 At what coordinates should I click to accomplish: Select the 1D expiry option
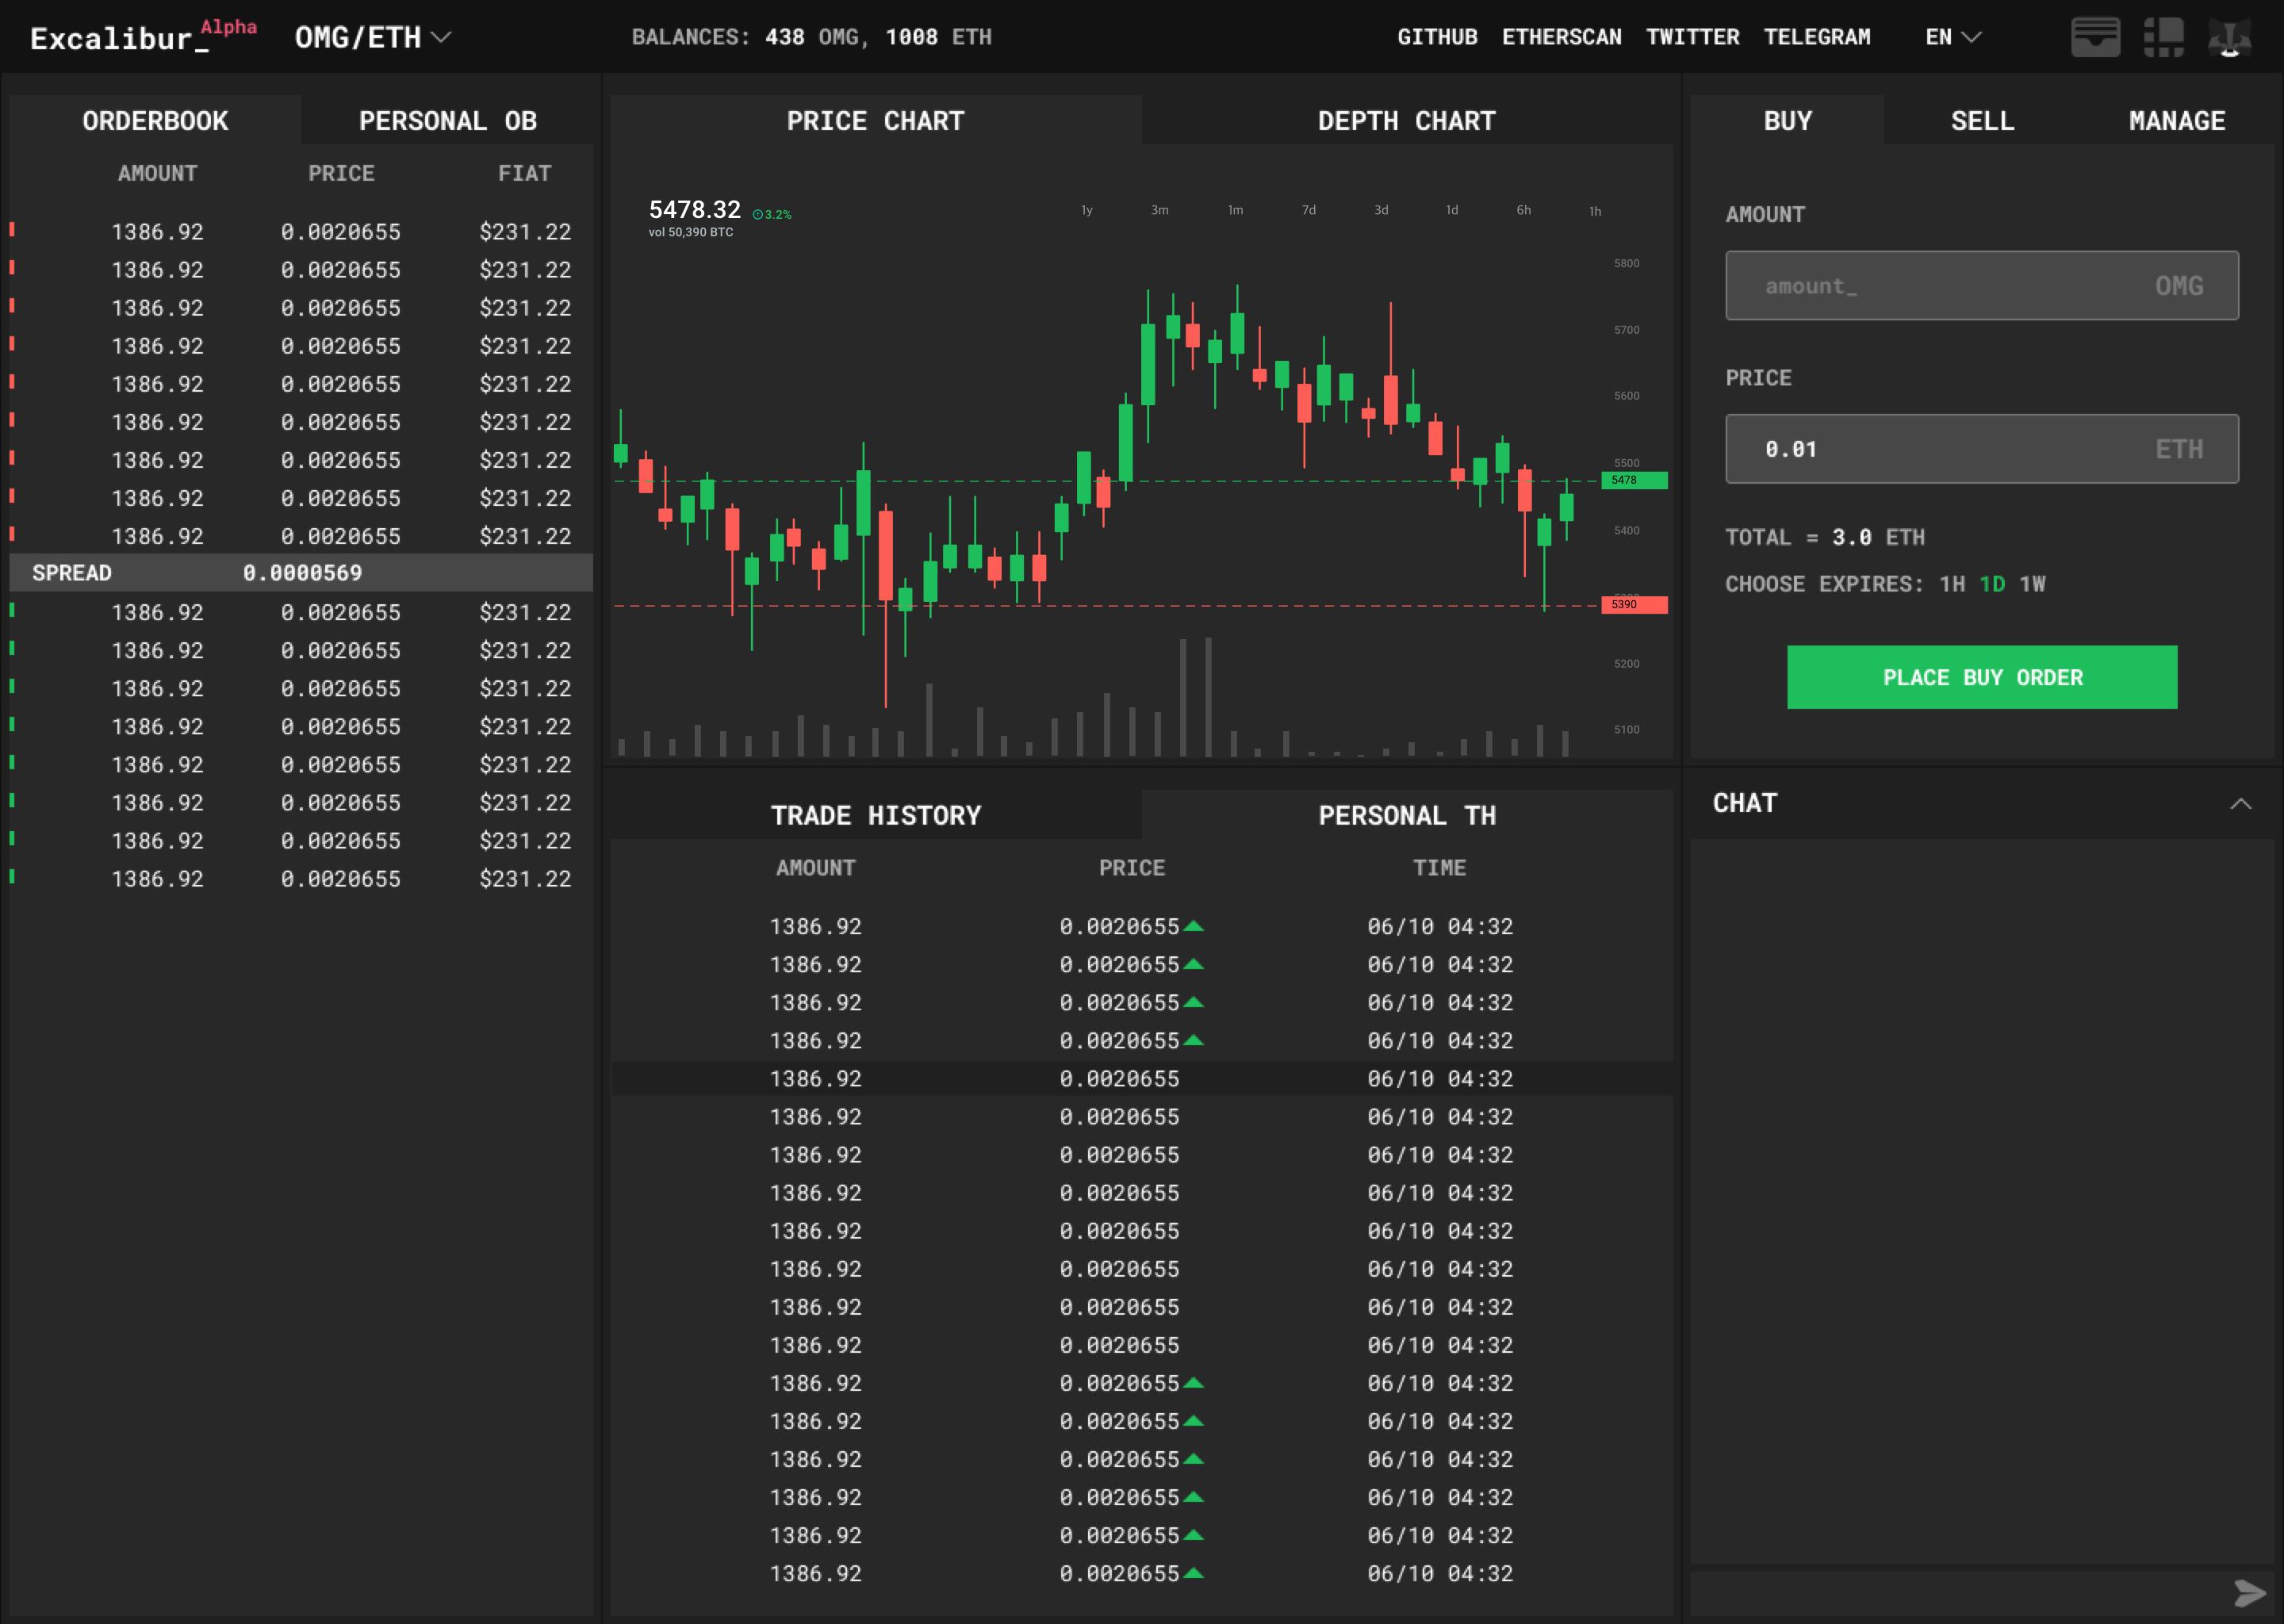pos(1992,584)
